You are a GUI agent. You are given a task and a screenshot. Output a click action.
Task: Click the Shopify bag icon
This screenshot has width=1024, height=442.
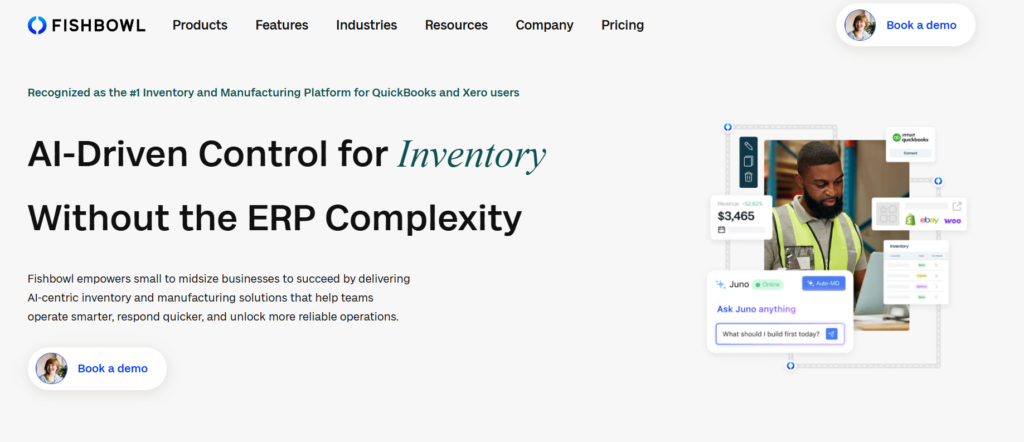pos(911,219)
